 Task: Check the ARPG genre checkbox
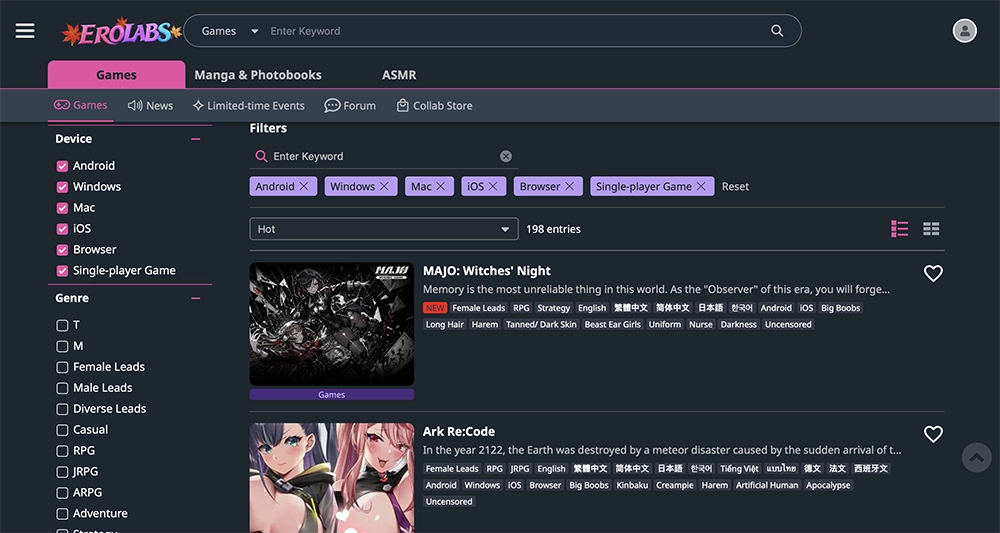coord(62,493)
